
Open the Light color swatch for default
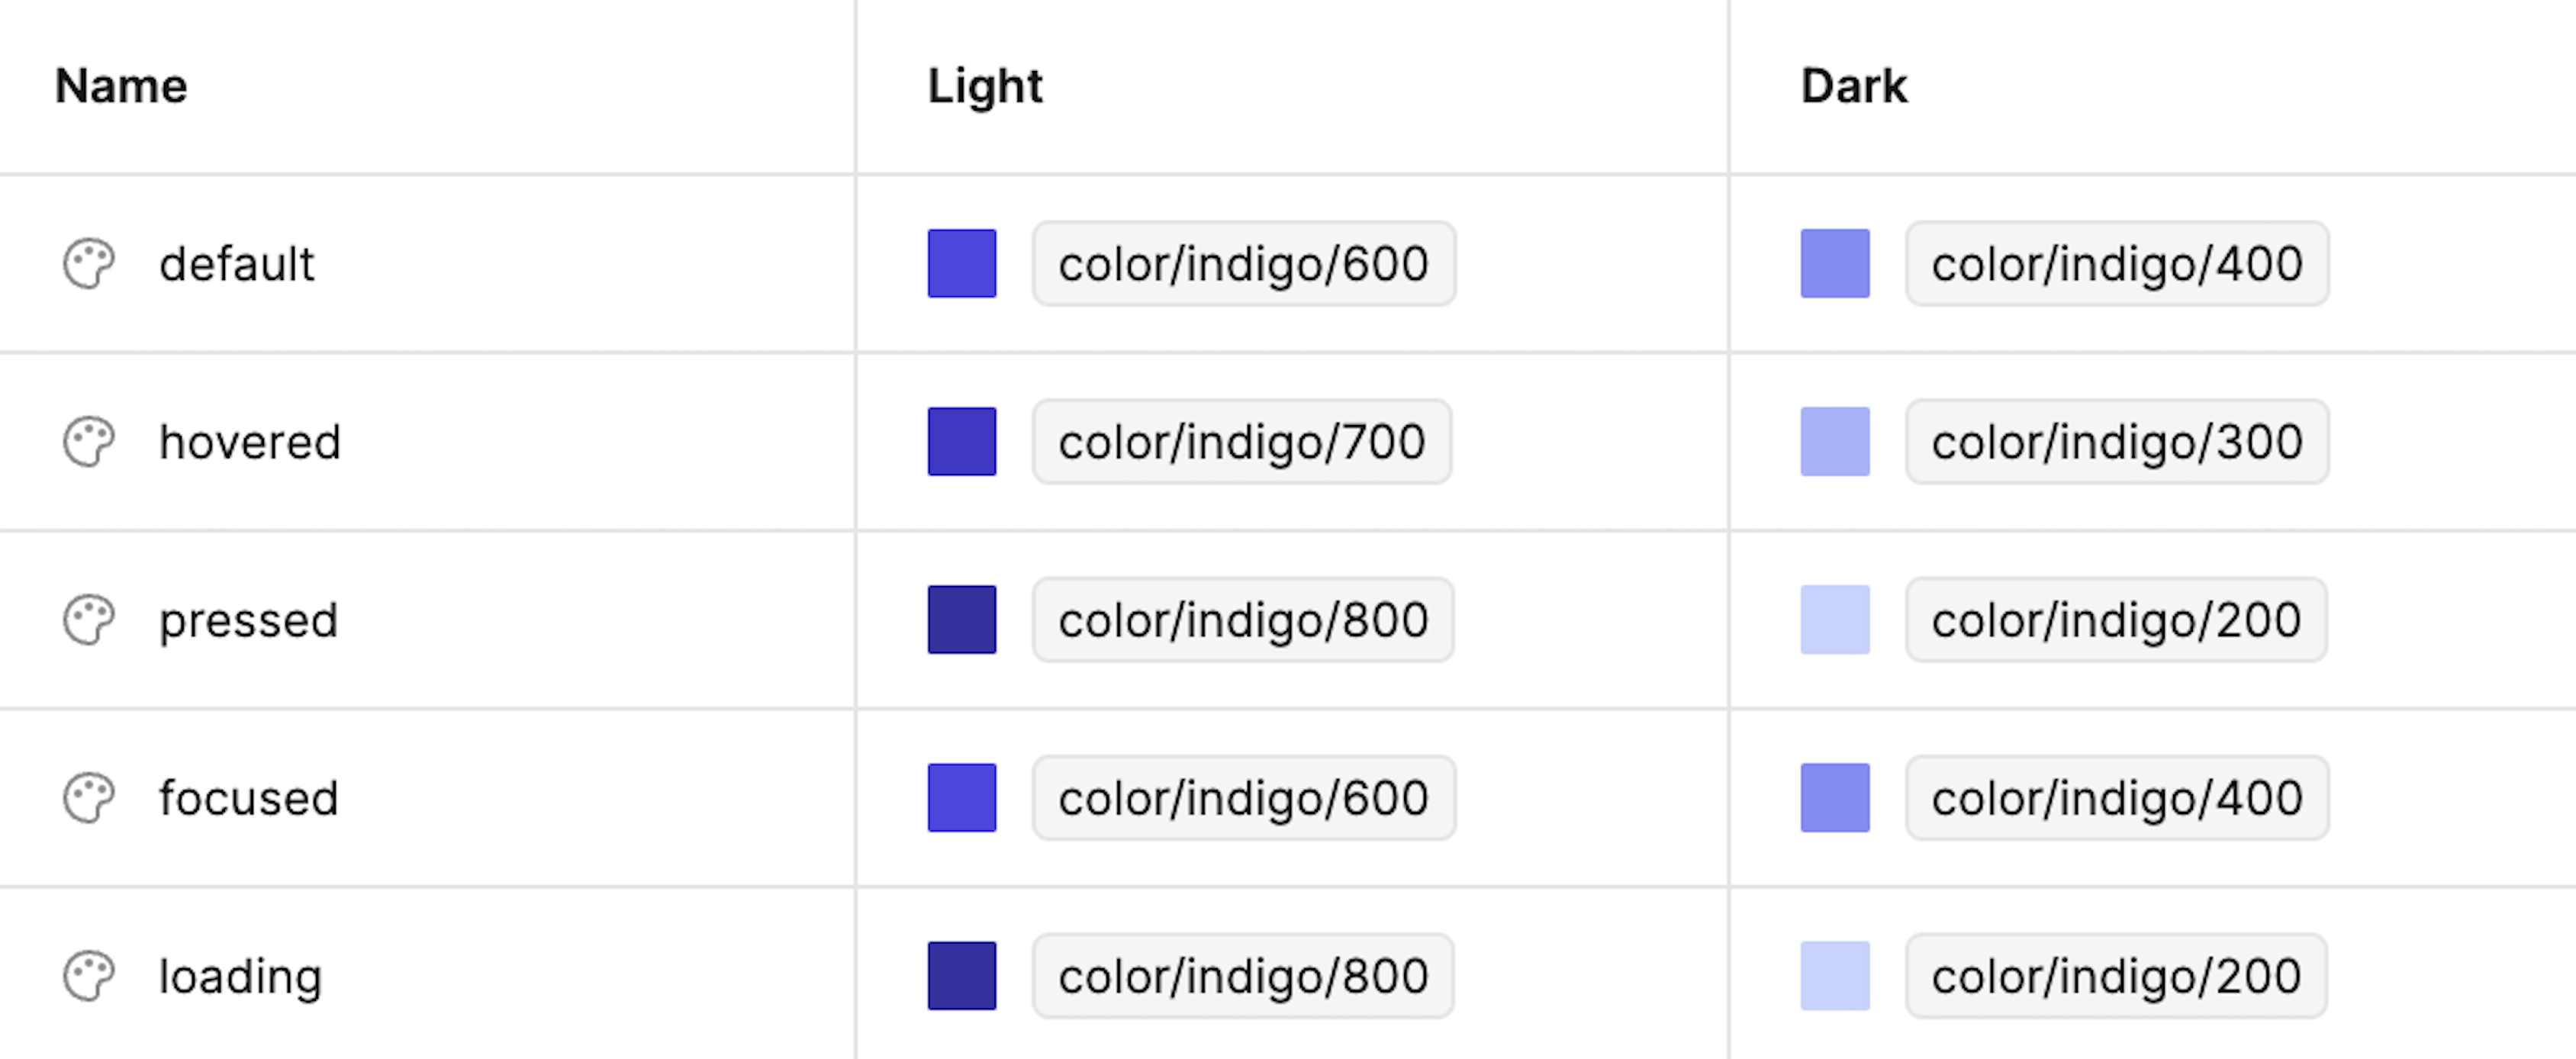click(962, 264)
